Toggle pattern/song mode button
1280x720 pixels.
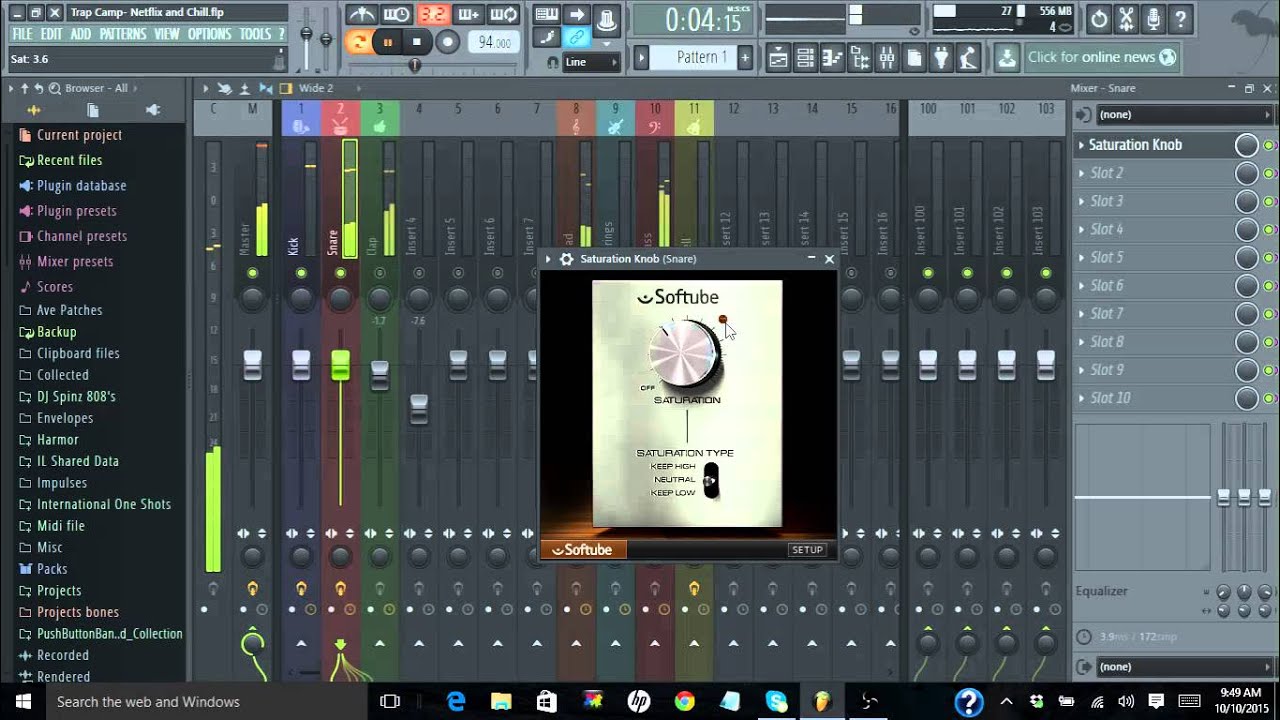click(358, 42)
